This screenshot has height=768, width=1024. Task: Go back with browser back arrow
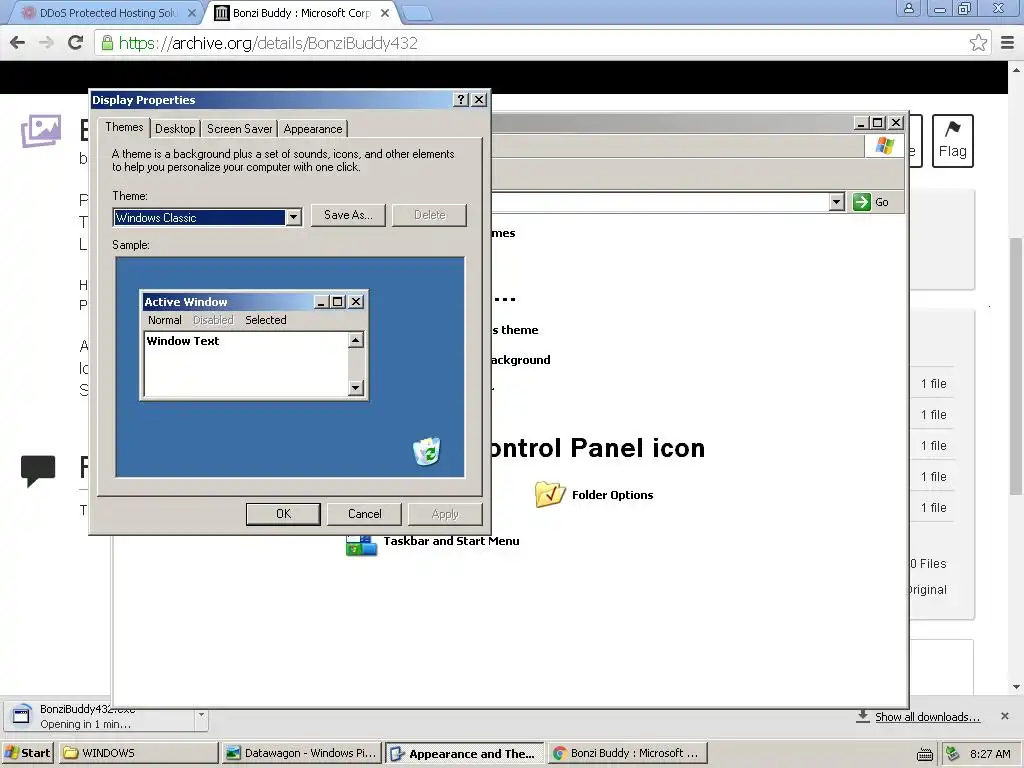[x=18, y=43]
